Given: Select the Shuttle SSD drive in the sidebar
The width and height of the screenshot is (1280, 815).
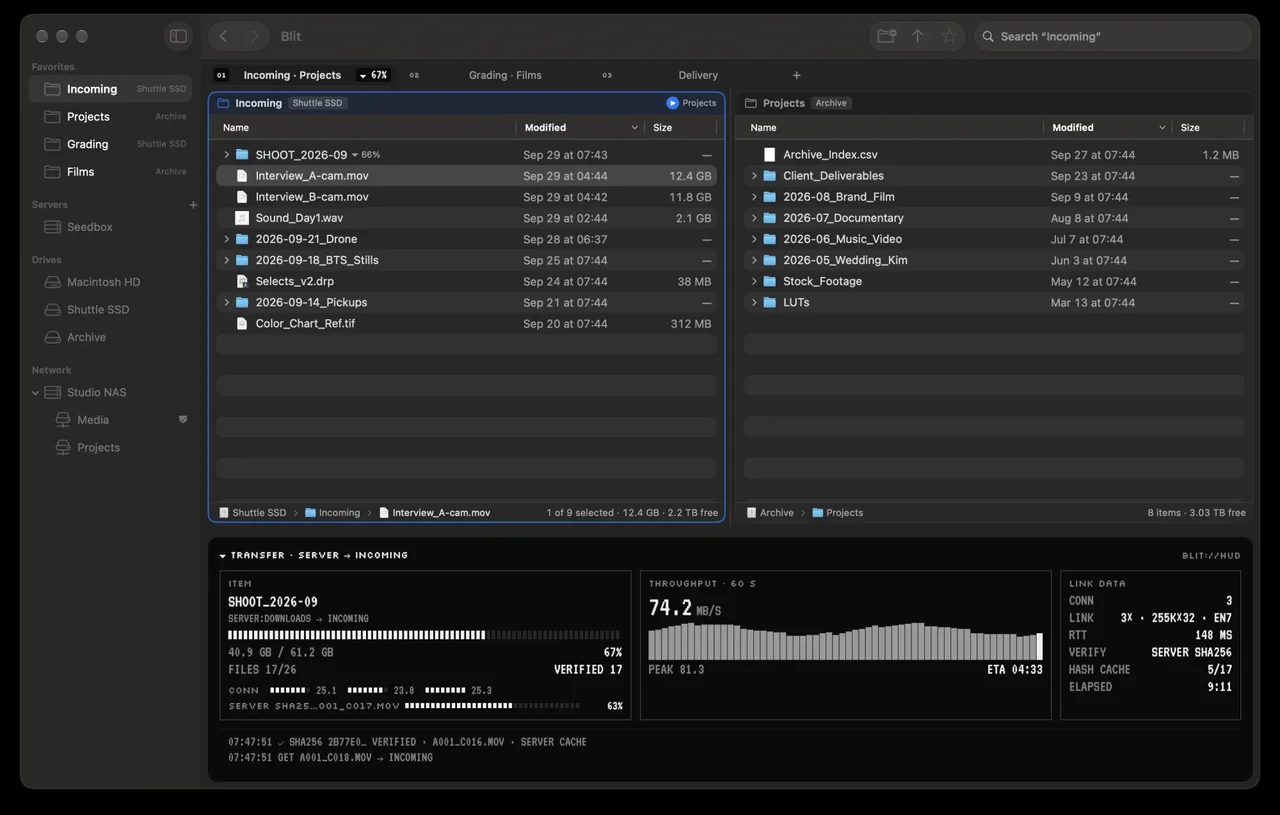Looking at the screenshot, I should tap(110, 310).
